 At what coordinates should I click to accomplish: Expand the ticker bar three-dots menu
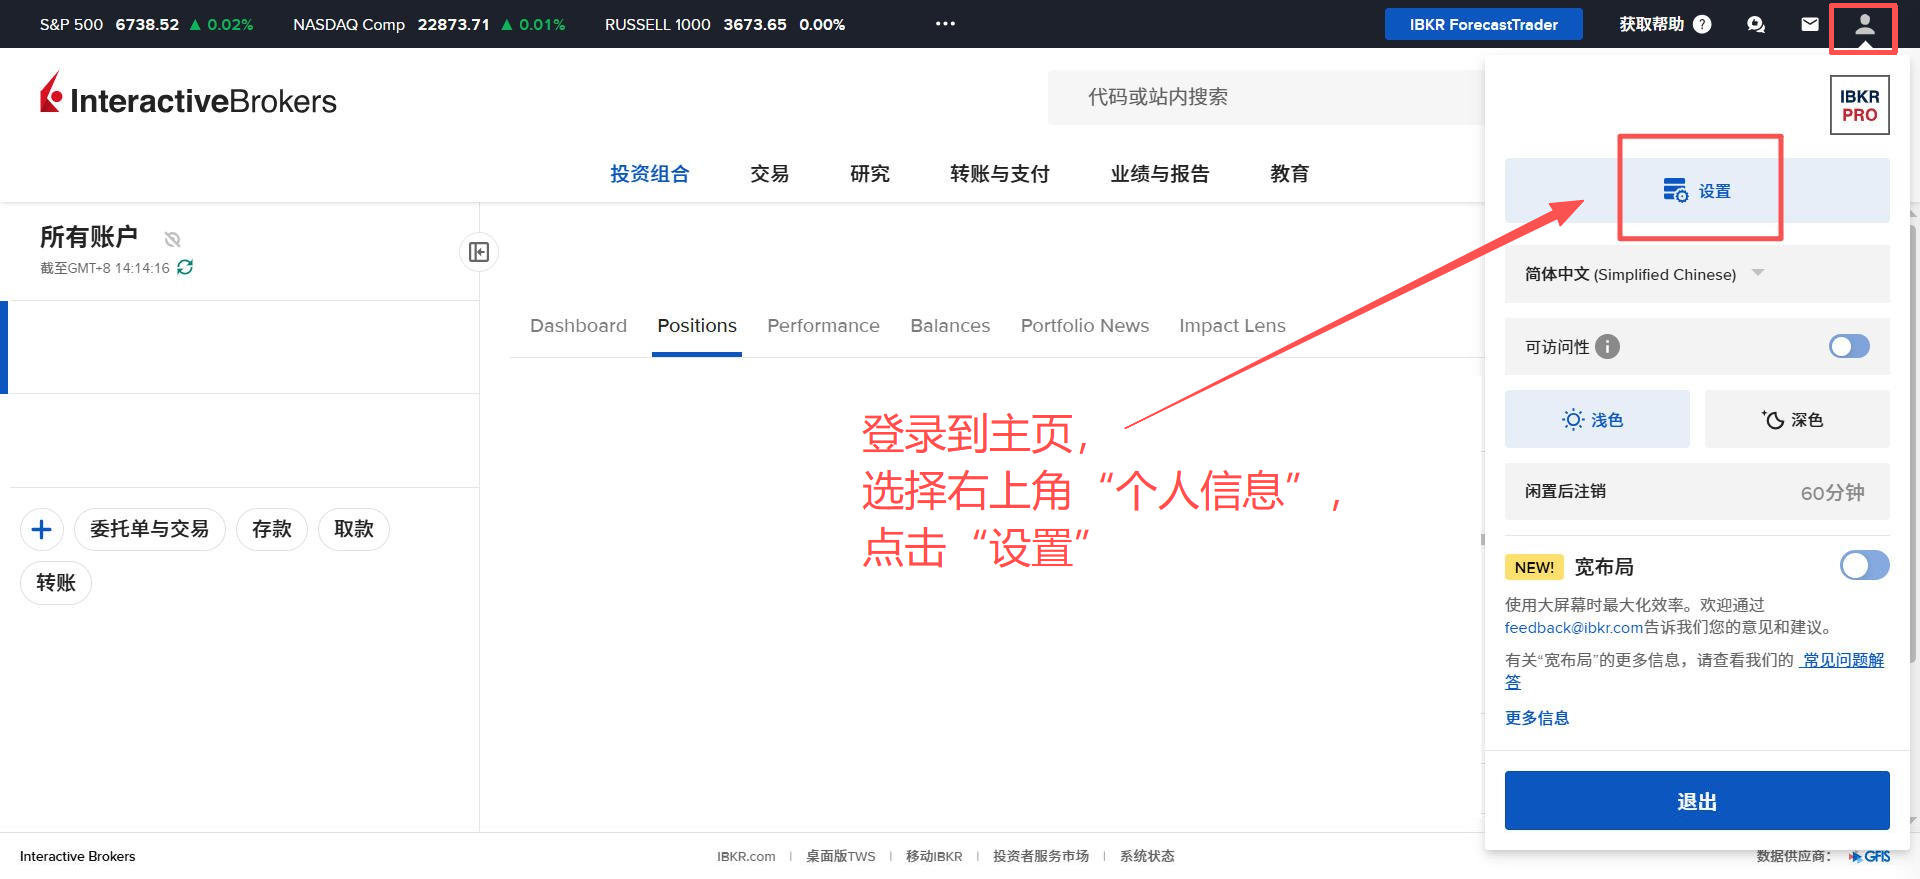point(945,24)
